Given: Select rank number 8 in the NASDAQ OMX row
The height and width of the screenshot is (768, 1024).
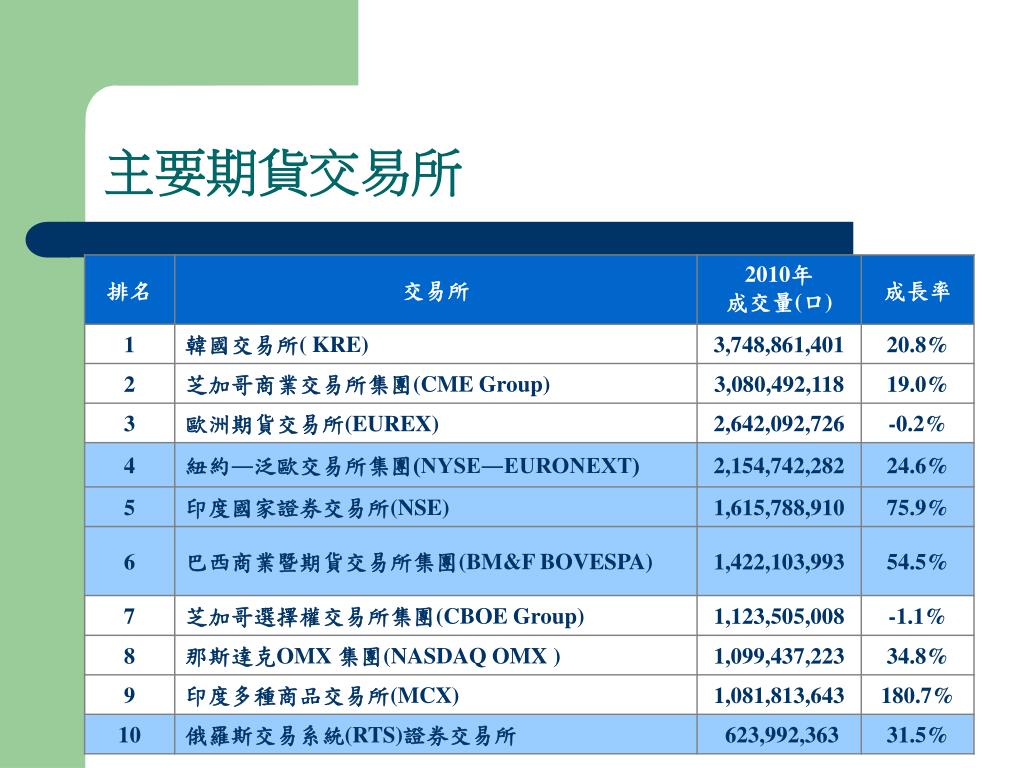Looking at the screenshot, I should [x=129, y=656].
